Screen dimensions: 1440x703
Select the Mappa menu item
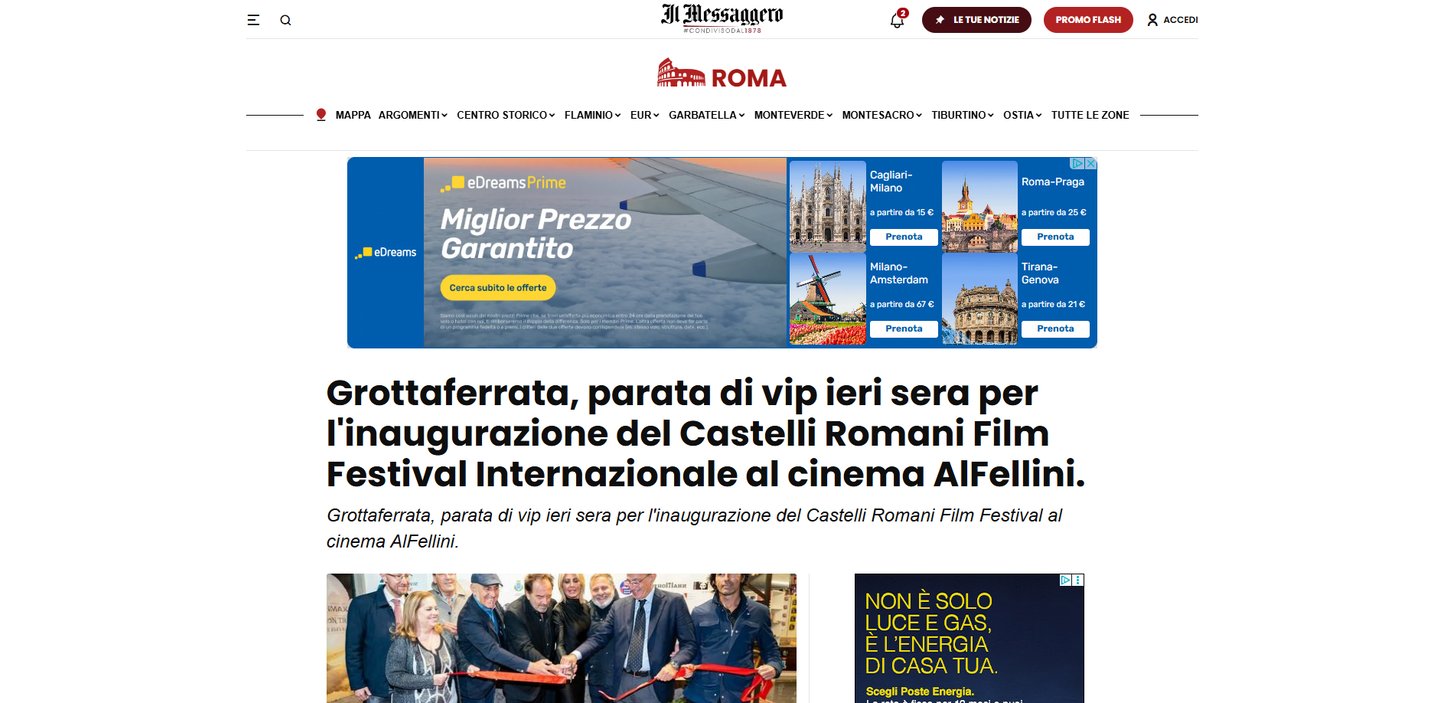pos(353,115)
